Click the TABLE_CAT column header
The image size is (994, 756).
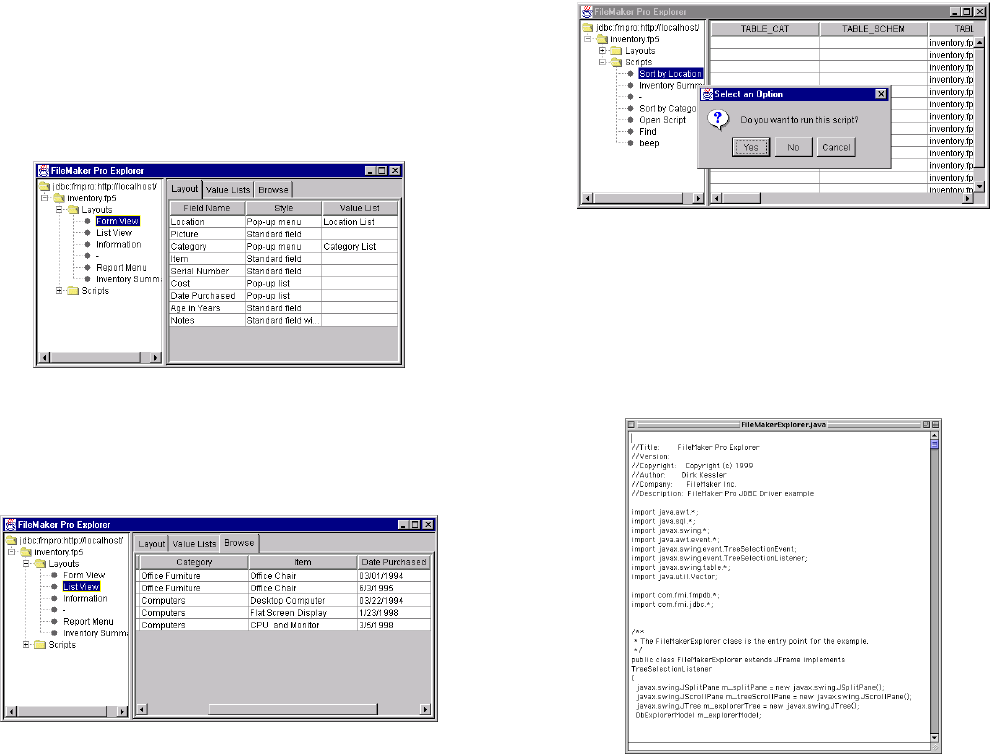coord(765,29)
